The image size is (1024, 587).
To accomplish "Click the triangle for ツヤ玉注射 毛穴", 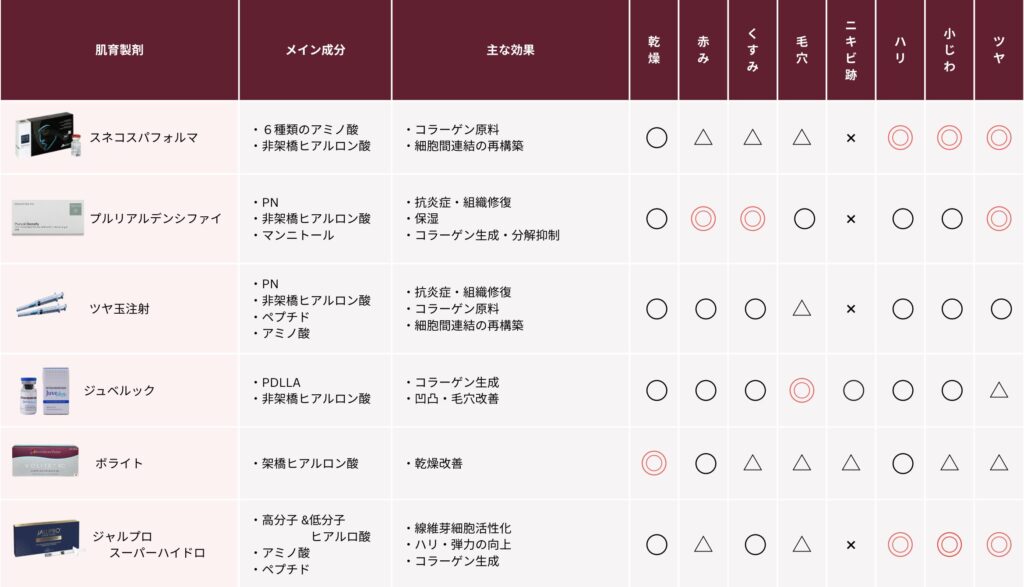I will [x=801, y=308].
